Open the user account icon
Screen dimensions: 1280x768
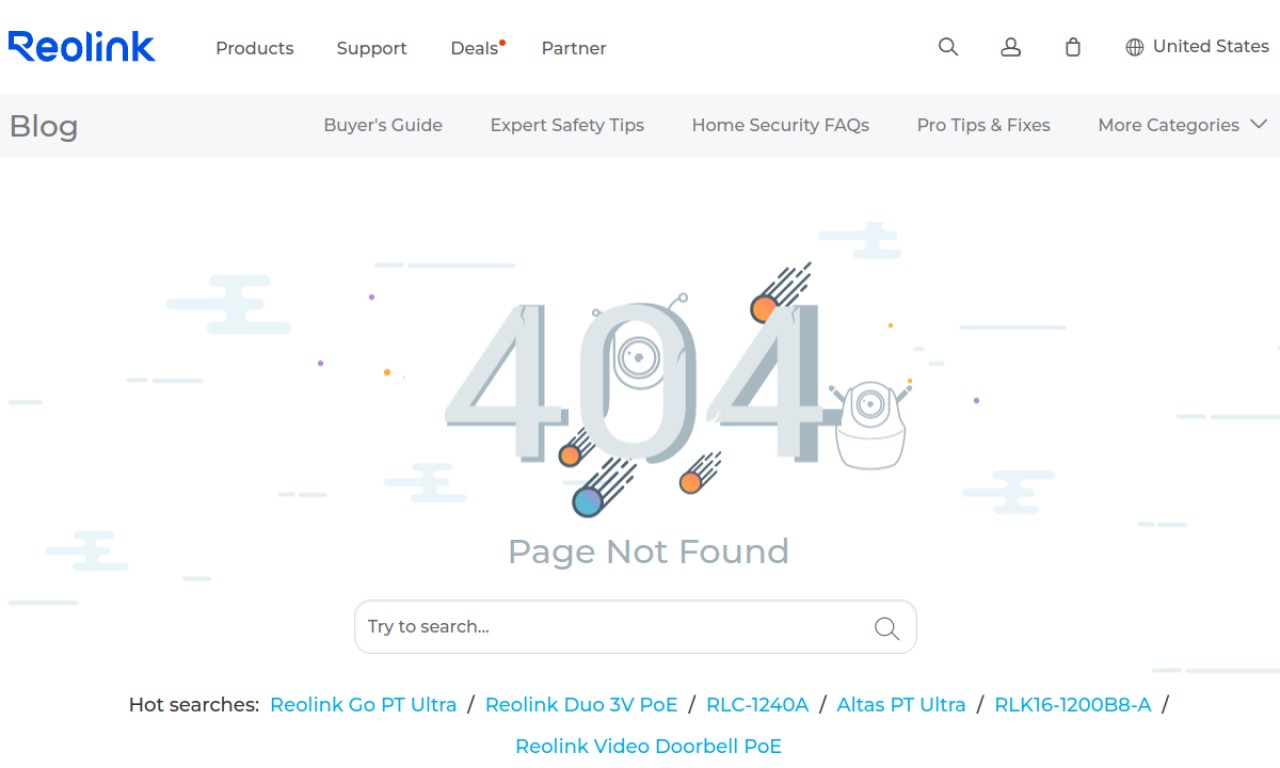[1011, 47]
